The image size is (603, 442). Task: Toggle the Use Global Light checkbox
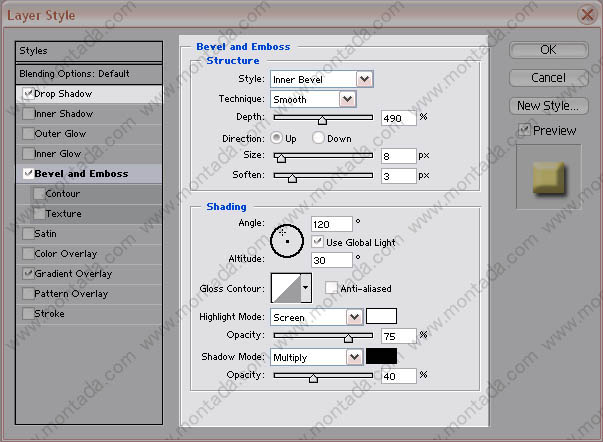pos(317,242)
